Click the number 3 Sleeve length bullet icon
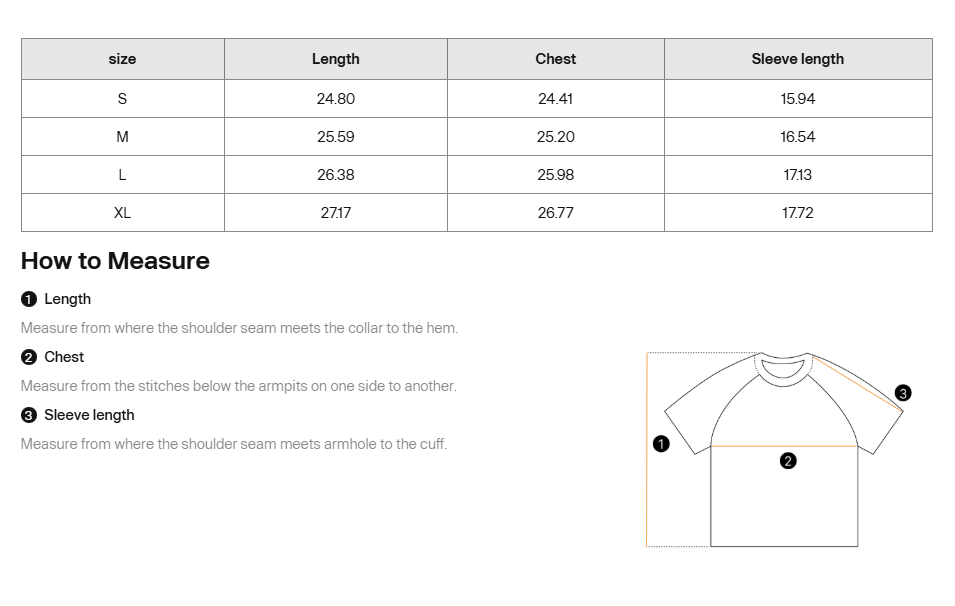Screen dimensions: 955x606 [x=29, y=415]
